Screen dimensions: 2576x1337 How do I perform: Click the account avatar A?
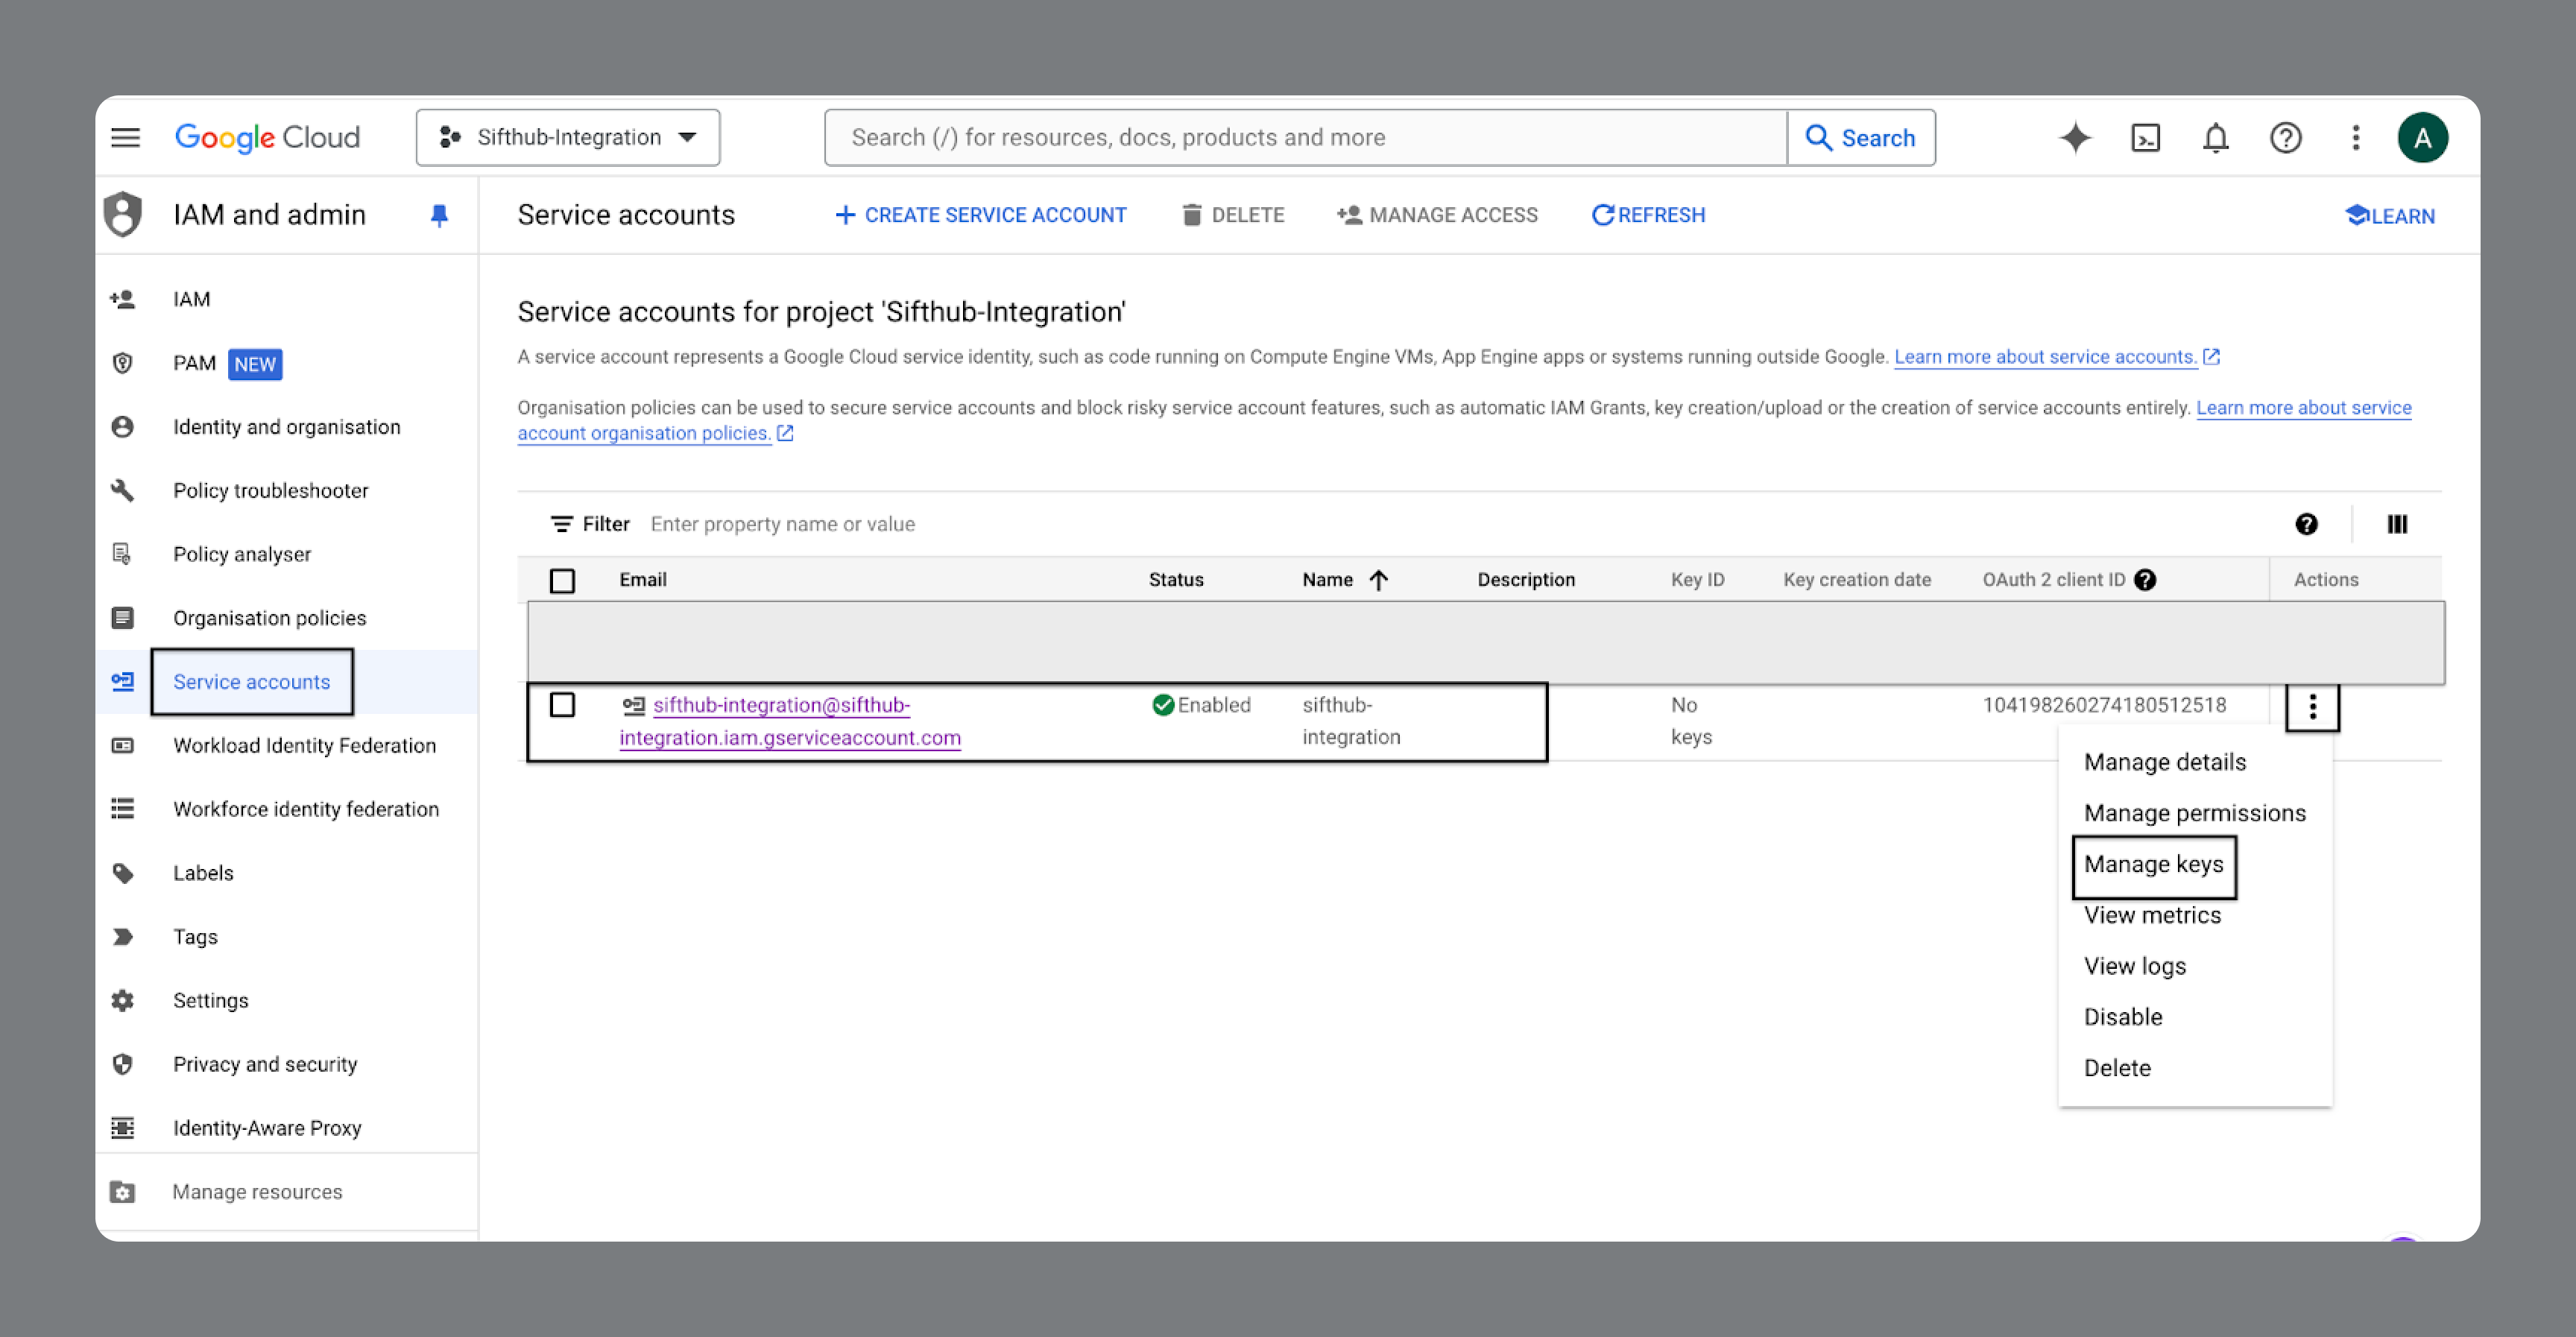pyautogui.click(x=2422, y=137)
